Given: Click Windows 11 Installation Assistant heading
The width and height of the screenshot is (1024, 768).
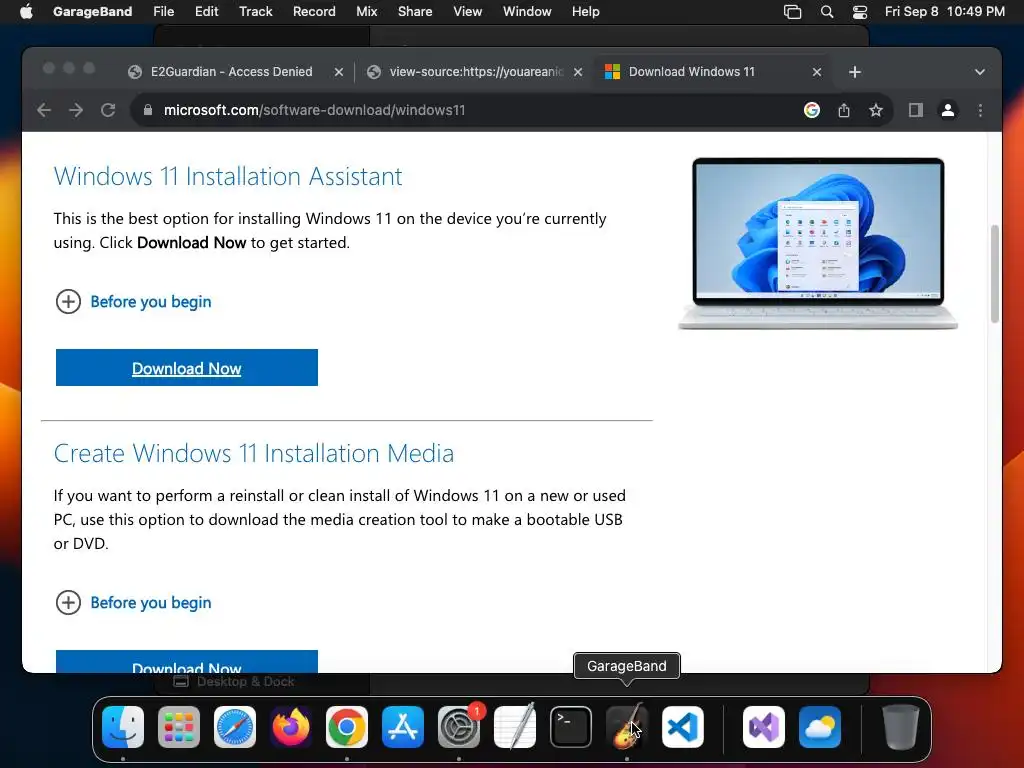Looking at the screenshot, I should coord(228,176).
